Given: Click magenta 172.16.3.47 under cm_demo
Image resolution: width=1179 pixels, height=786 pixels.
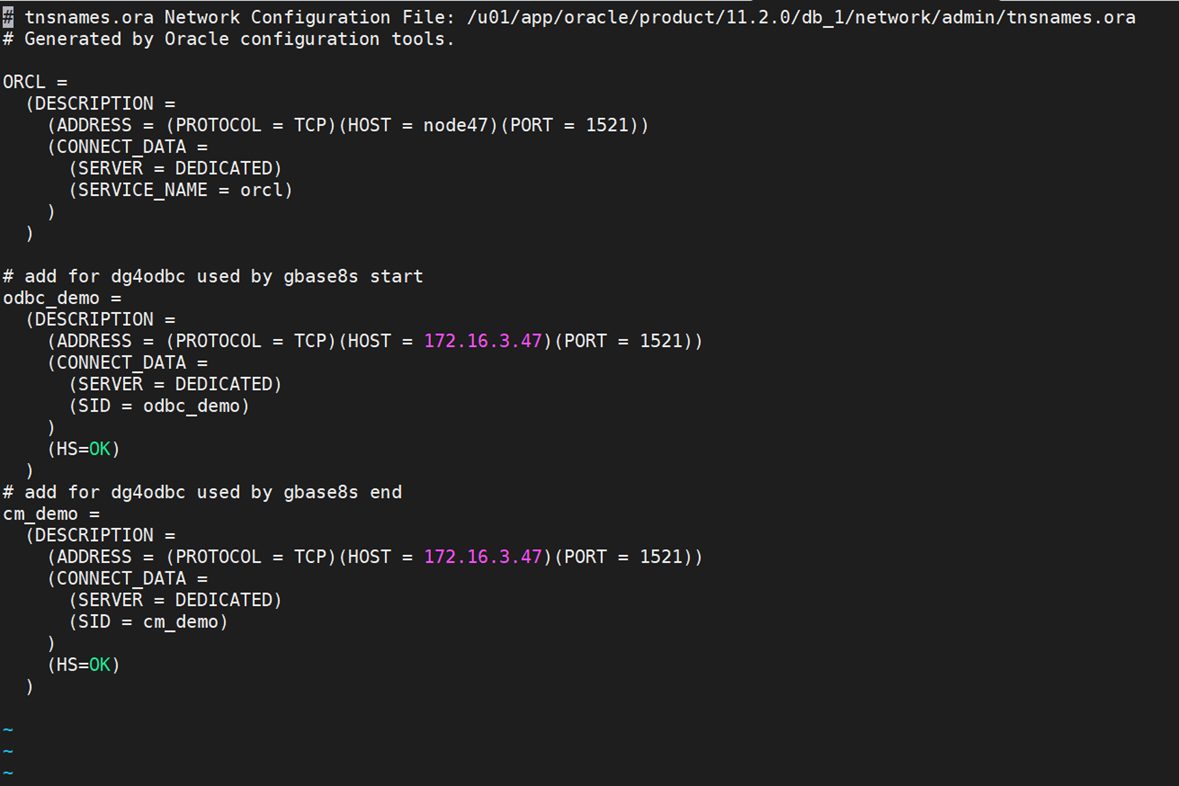Looking at the screenshot, I should [483, 557].
